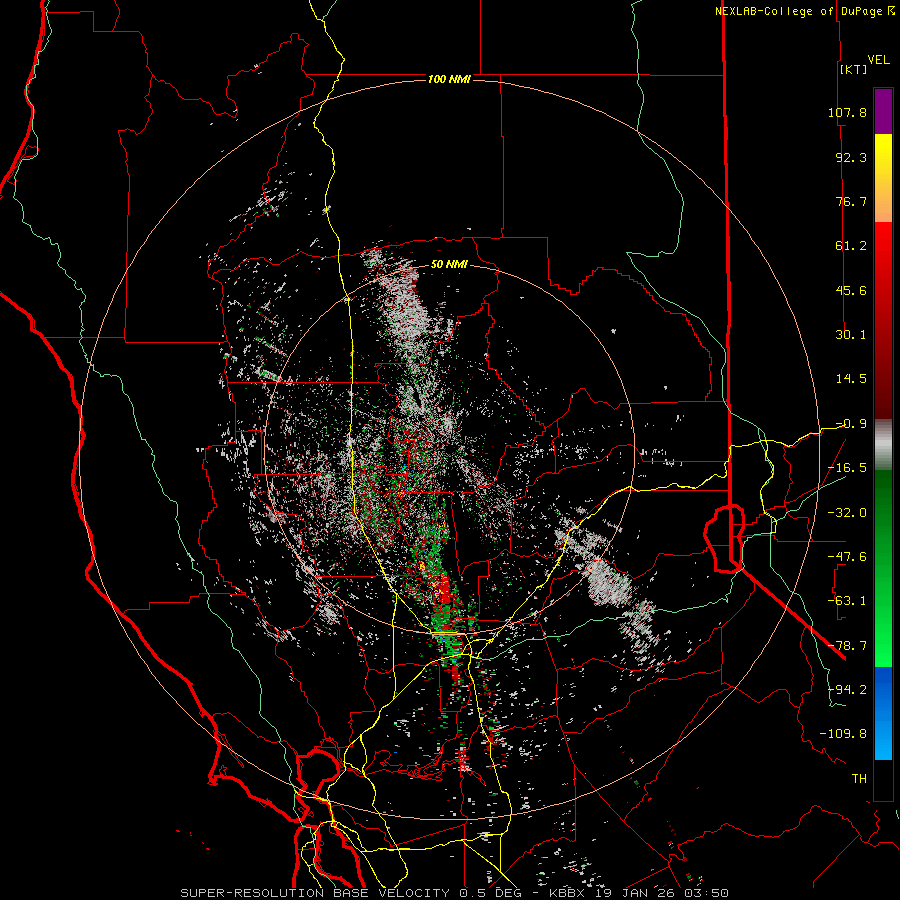This screenshot has width=900, height=900.
Task: Click the -109.8 velocity scale value
Action: [843, 734]
